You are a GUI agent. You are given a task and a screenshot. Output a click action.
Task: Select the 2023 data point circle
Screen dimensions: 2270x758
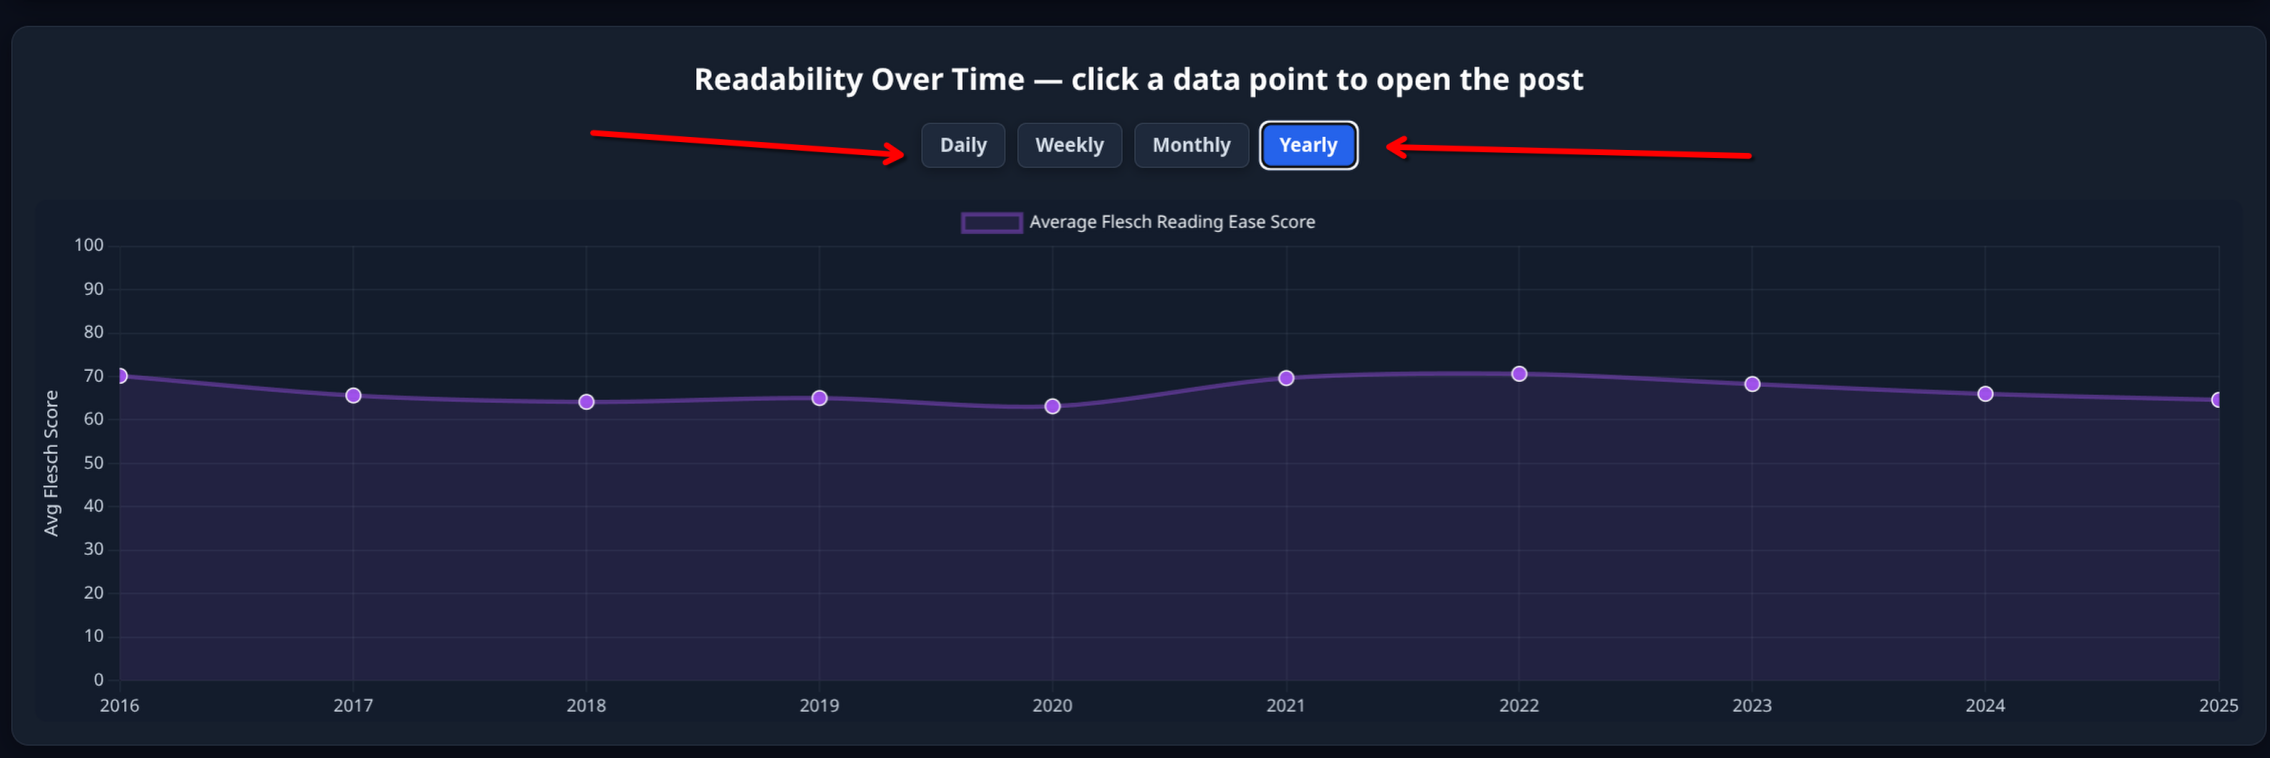coord(1752,384)
